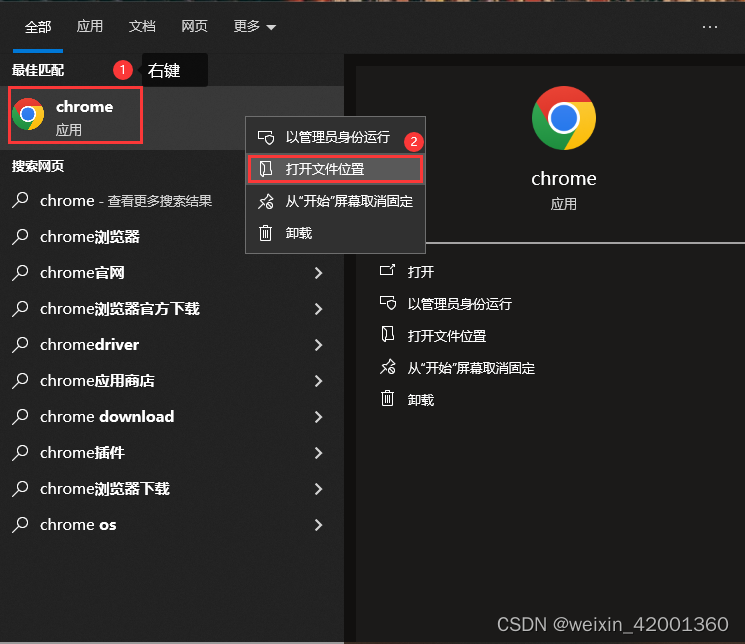Click search icon beside chromedriver

[20, 344]
